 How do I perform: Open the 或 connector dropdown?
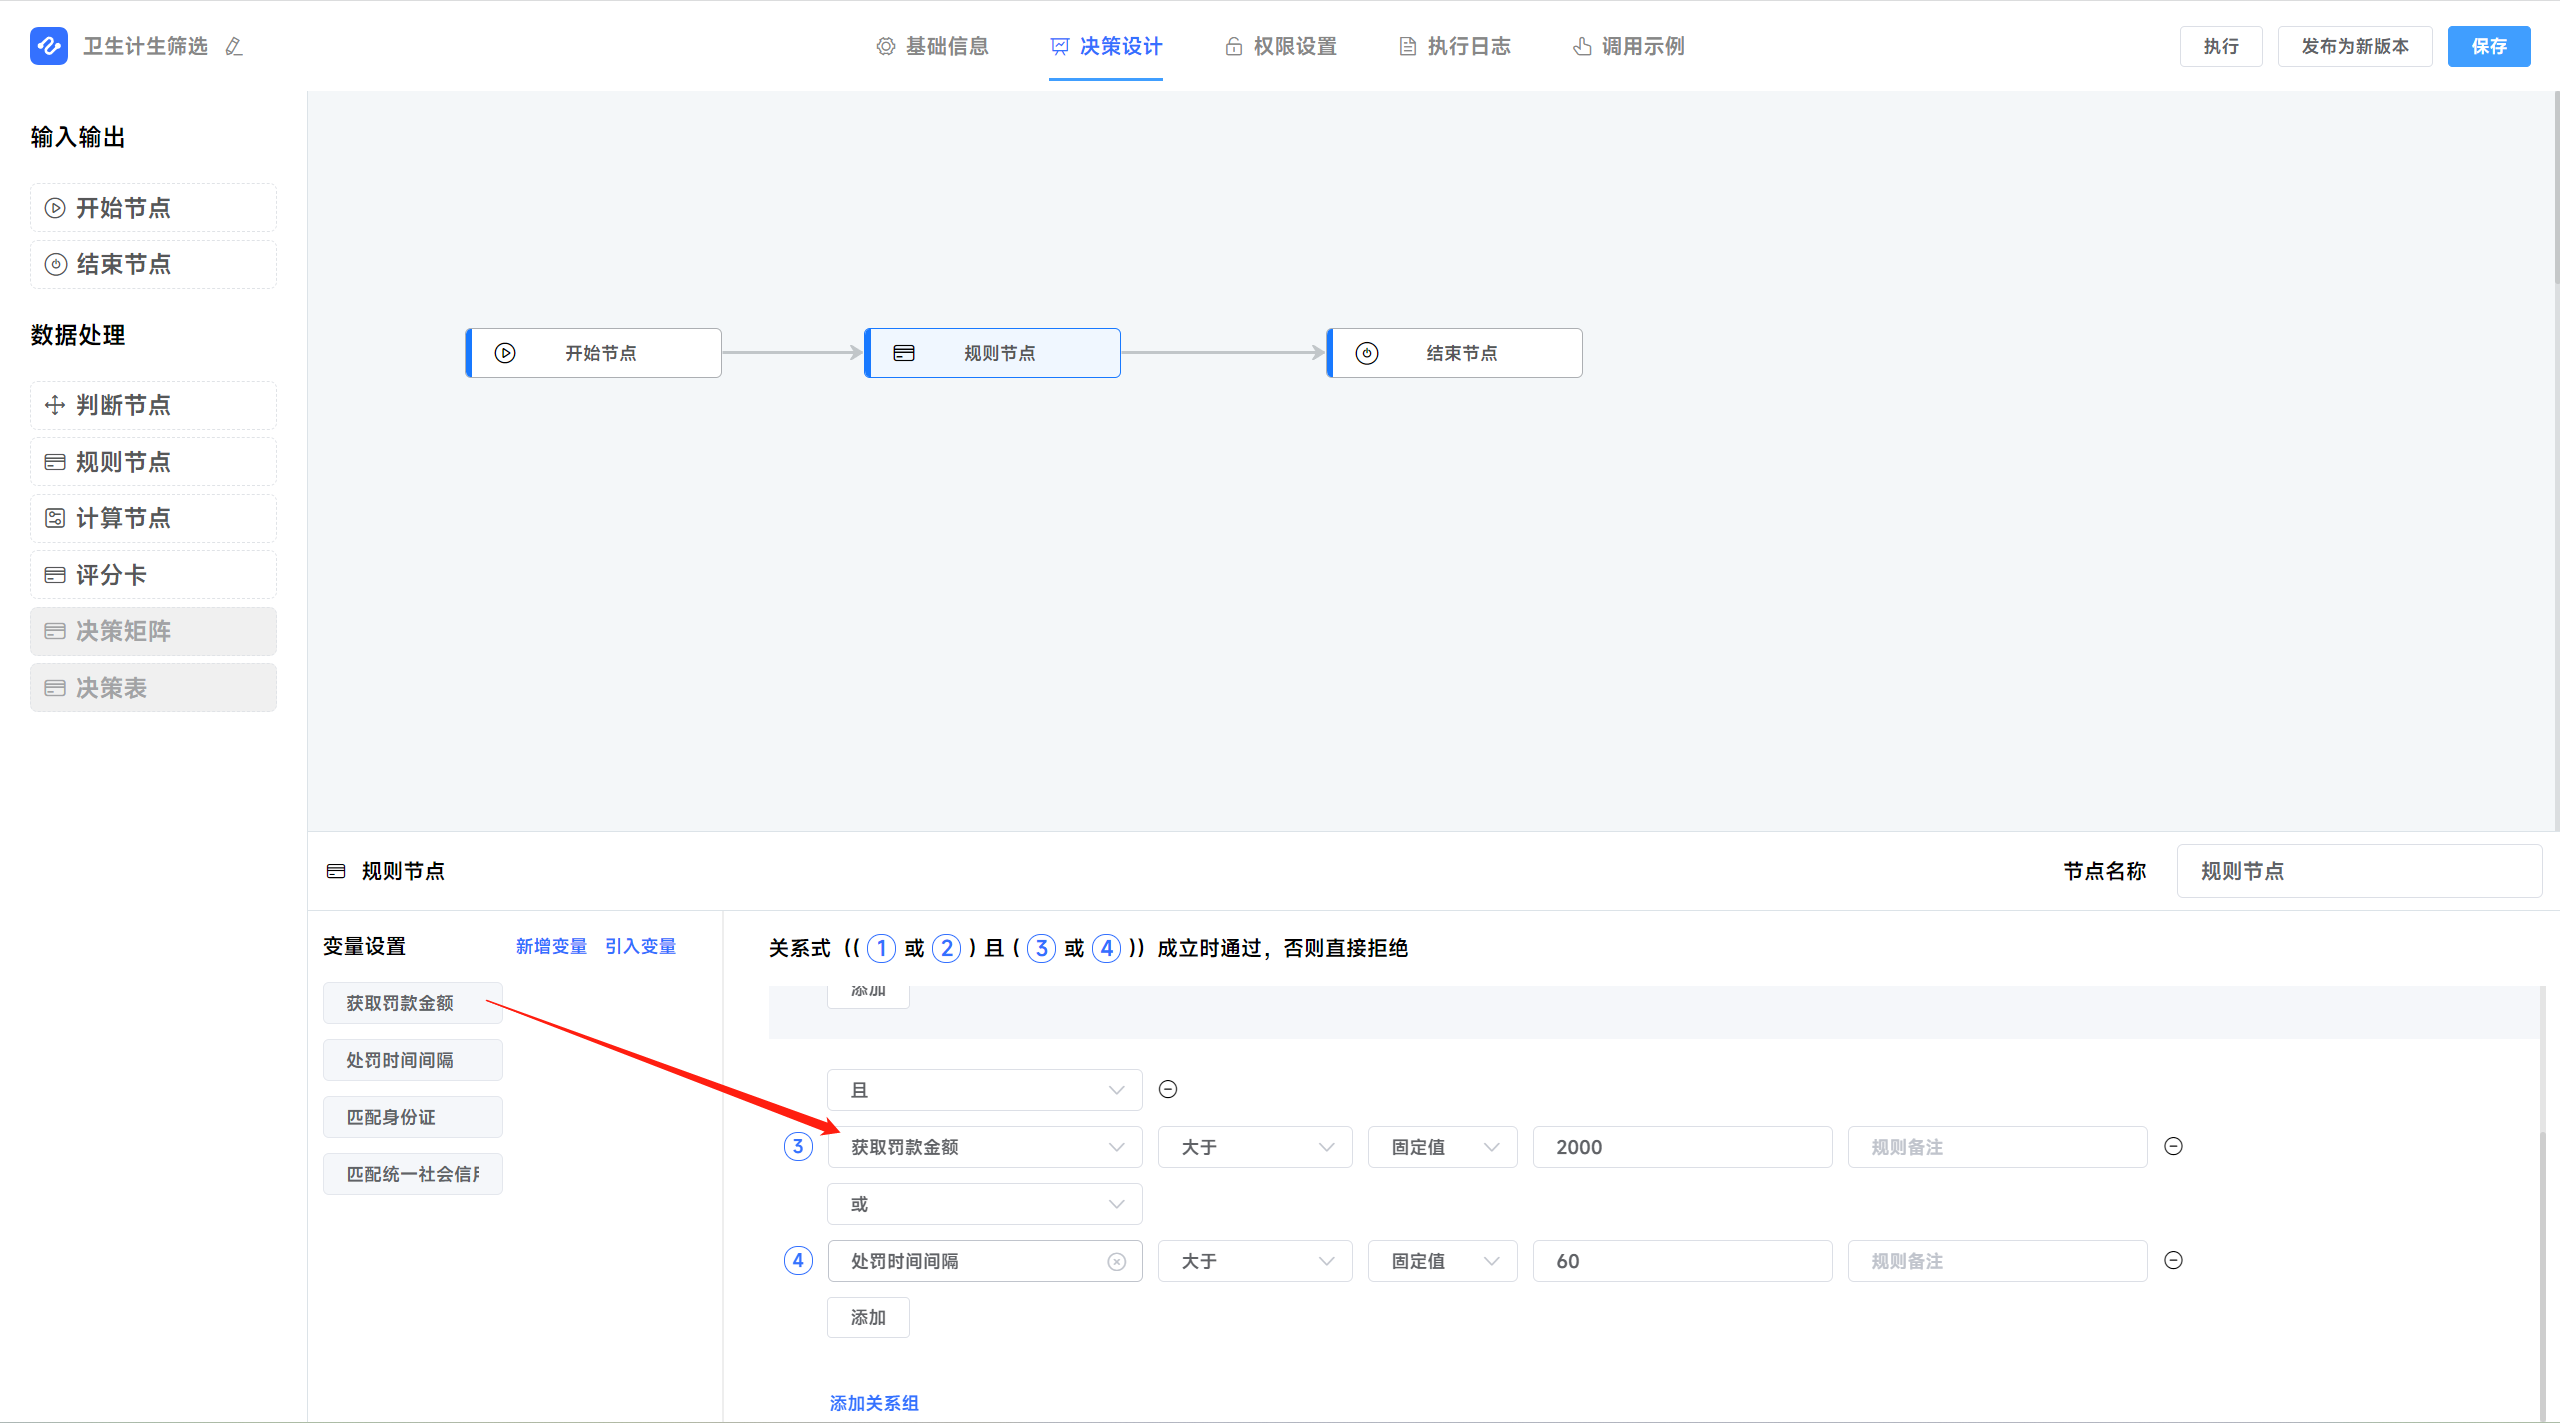(x=985, y=1204)
